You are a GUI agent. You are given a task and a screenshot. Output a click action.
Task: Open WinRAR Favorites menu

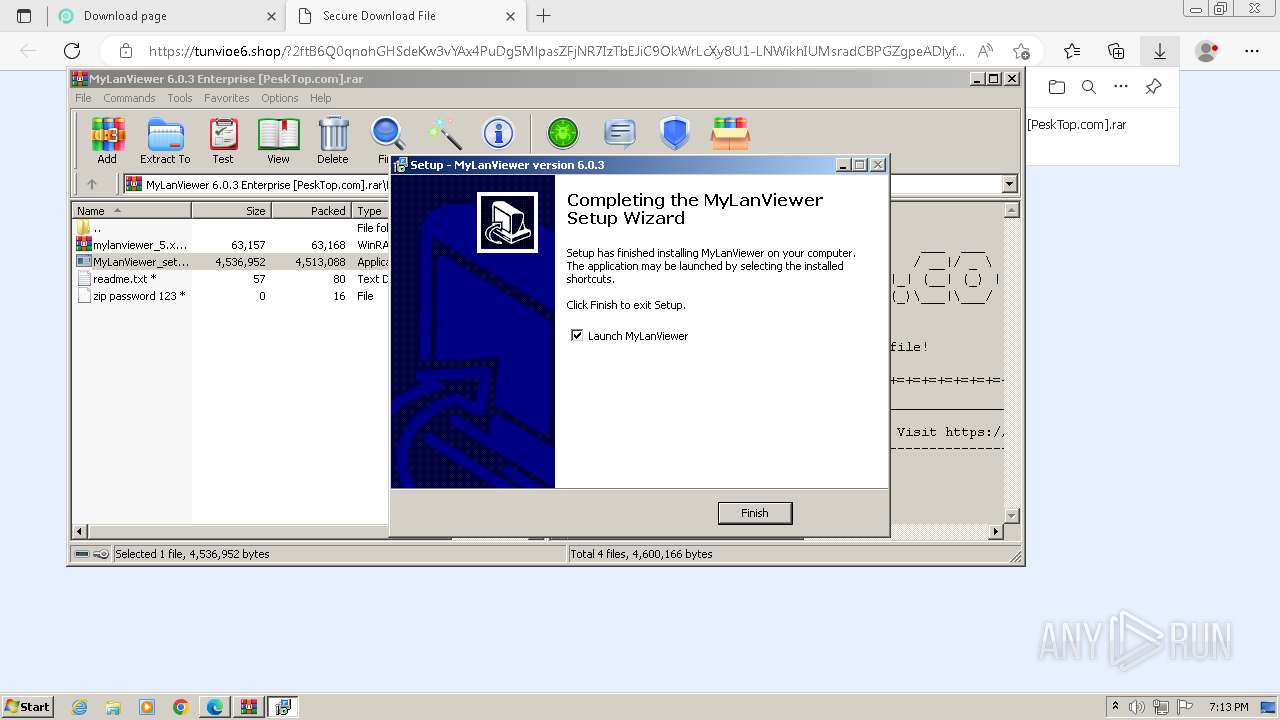tap(227, 98)
